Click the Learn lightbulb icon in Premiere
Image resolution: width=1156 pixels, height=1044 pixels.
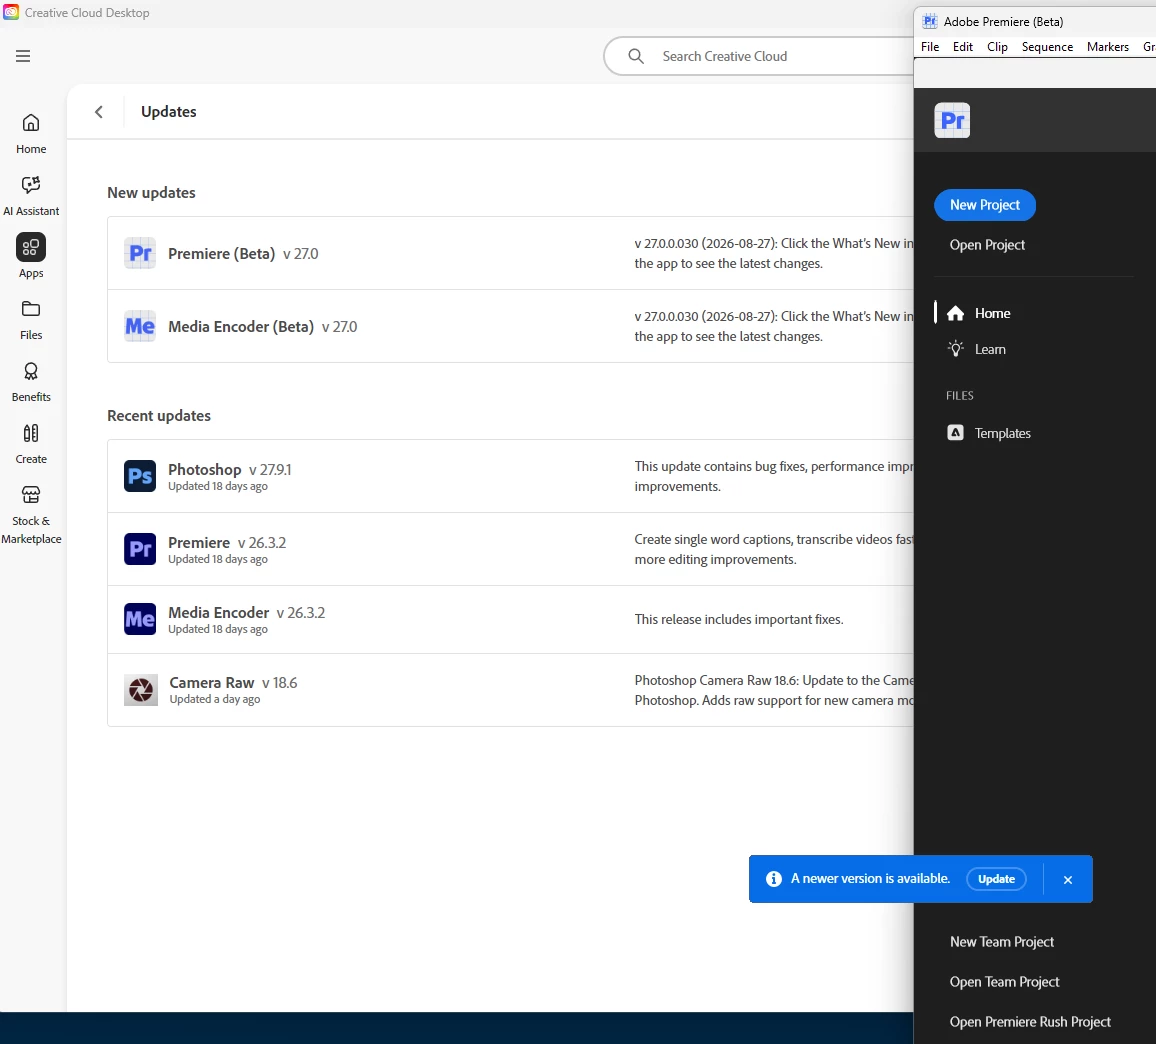click(x=955, y=349)
